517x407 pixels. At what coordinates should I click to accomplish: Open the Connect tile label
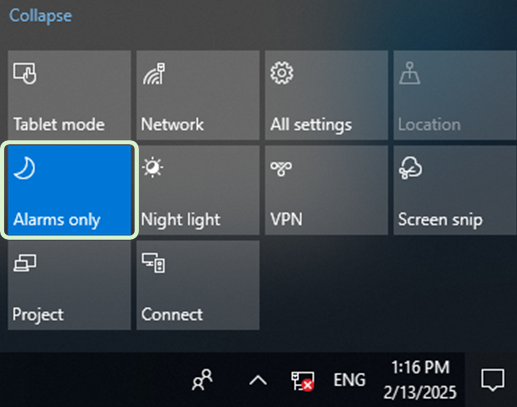(x=172, y=314)
